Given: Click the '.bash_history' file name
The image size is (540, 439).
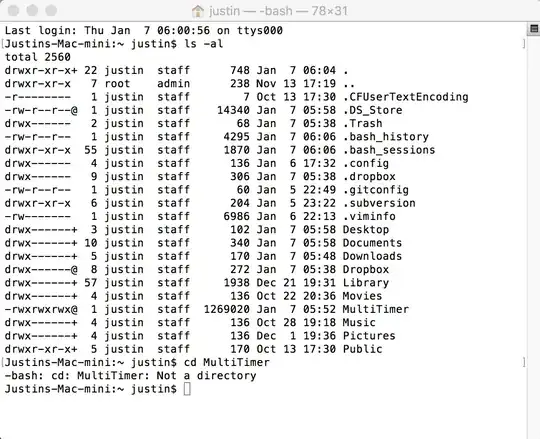Looking at the screenshot, I should coord(386,137).
